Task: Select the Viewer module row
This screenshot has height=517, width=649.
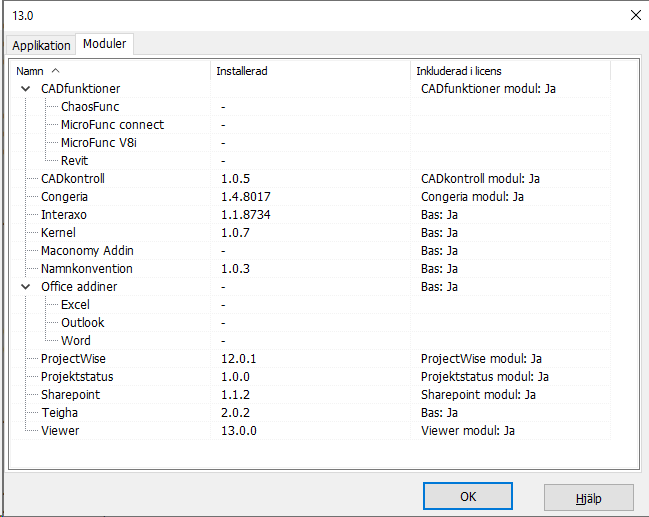Action: (310, 431)
